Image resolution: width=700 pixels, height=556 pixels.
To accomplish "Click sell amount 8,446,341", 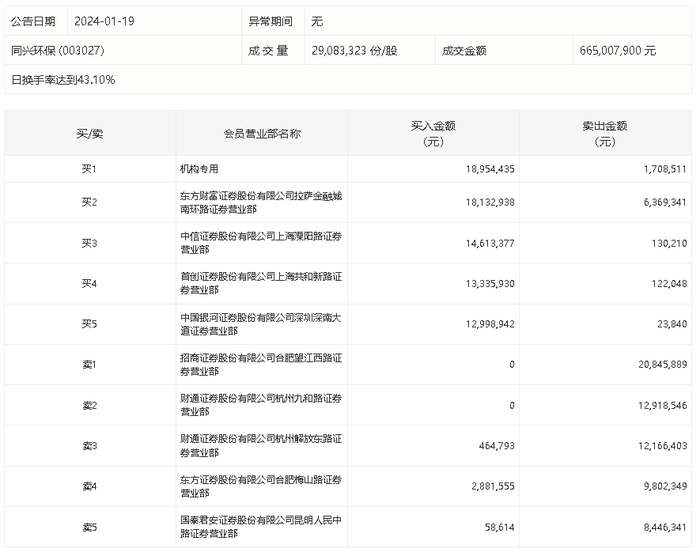I will point(665,527).
